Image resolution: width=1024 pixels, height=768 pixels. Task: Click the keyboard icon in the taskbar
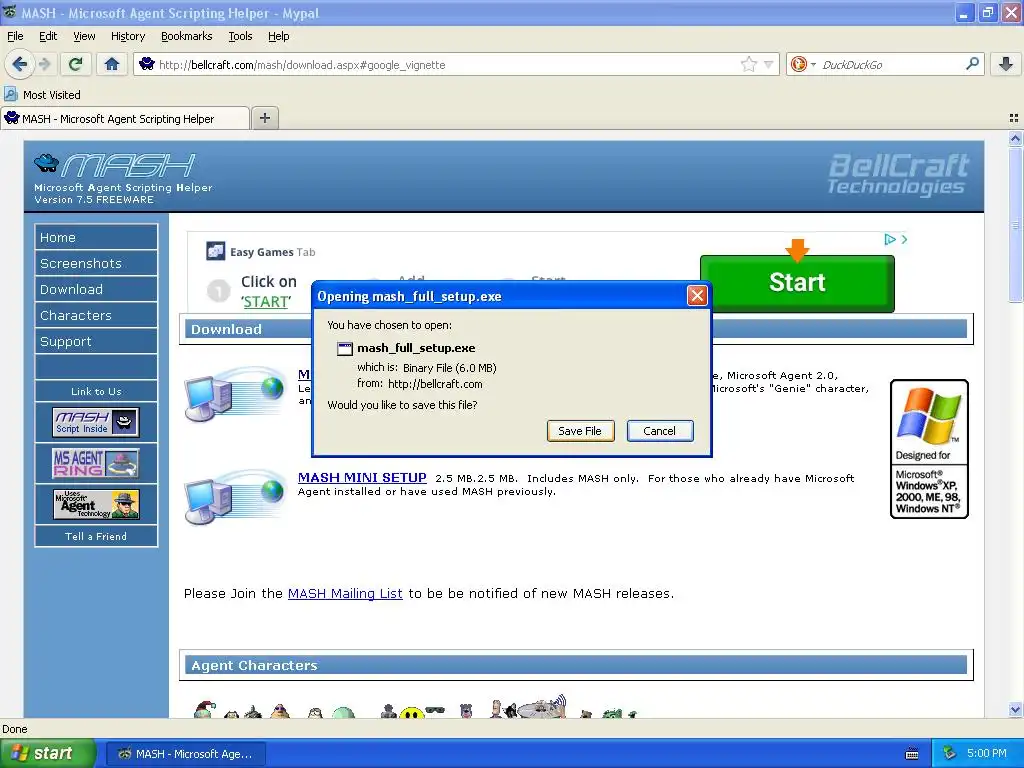(x=912, y=754)
